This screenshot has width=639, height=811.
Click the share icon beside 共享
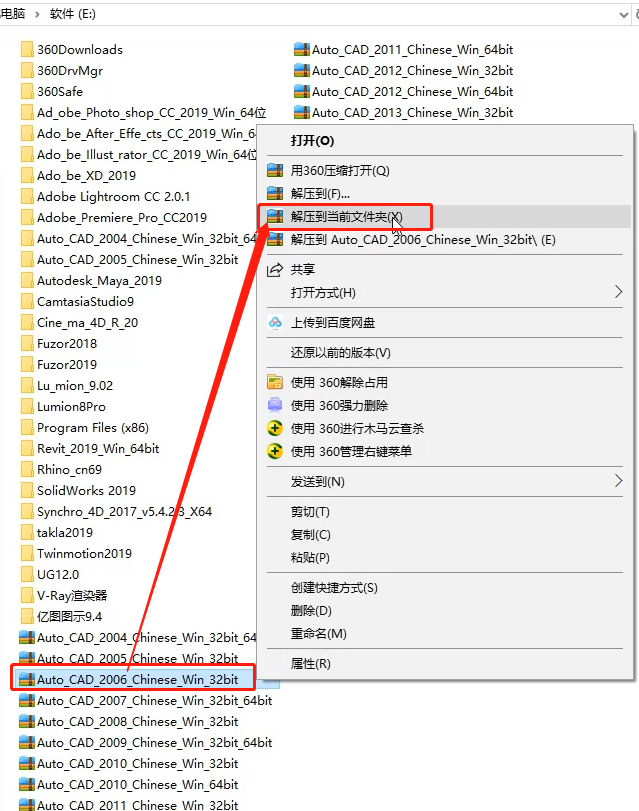[x=275, y=269]
